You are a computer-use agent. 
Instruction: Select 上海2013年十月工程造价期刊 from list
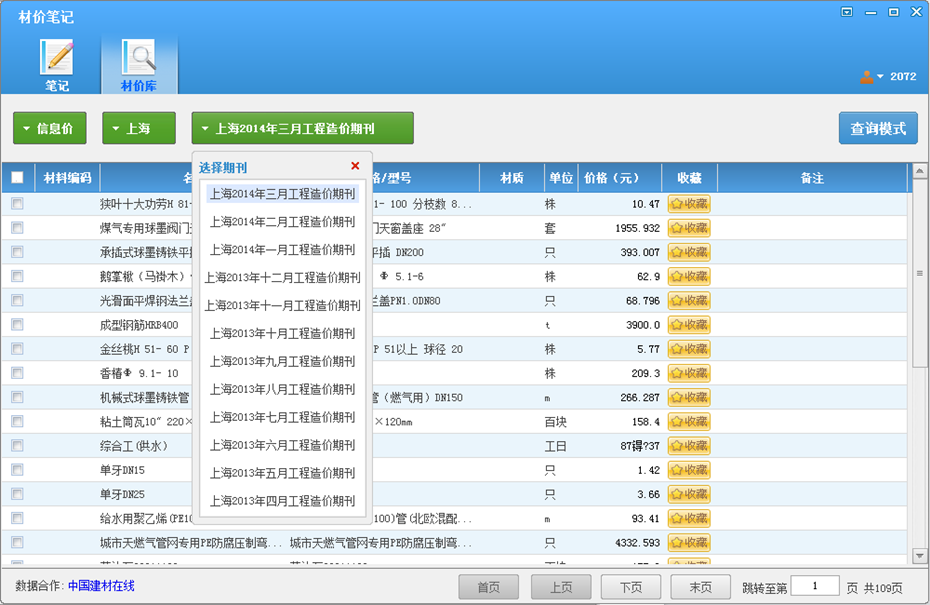point(282,333)
